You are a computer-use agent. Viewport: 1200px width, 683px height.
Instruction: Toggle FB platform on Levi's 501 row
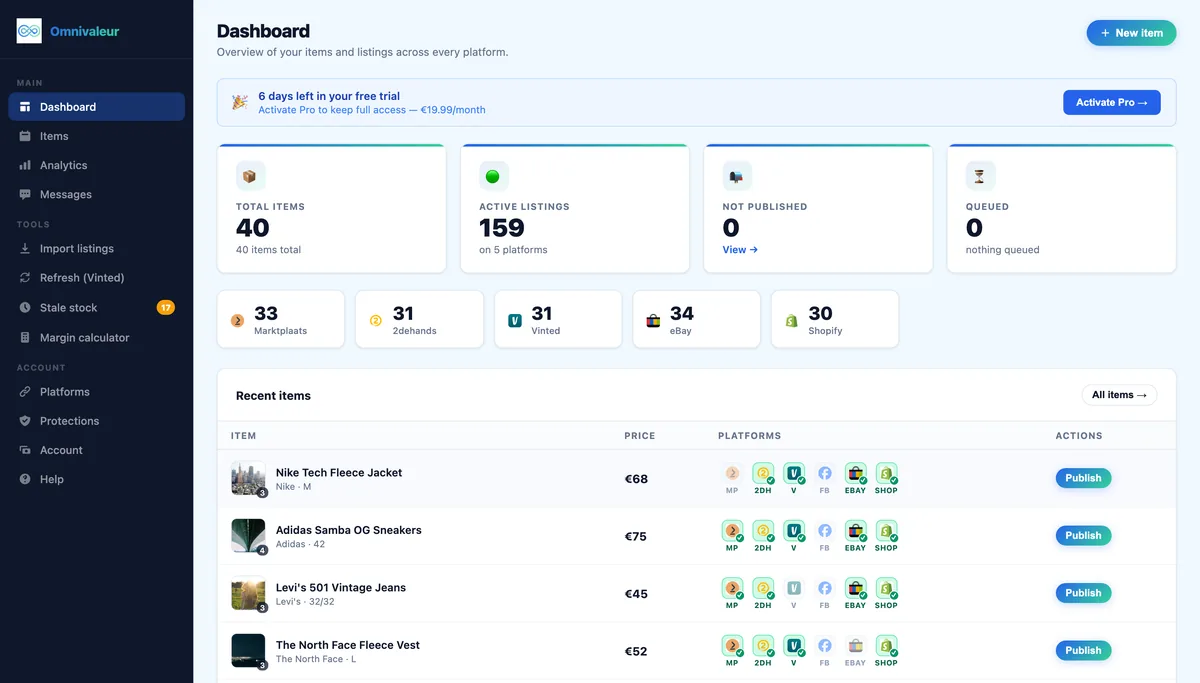(825, 593)
